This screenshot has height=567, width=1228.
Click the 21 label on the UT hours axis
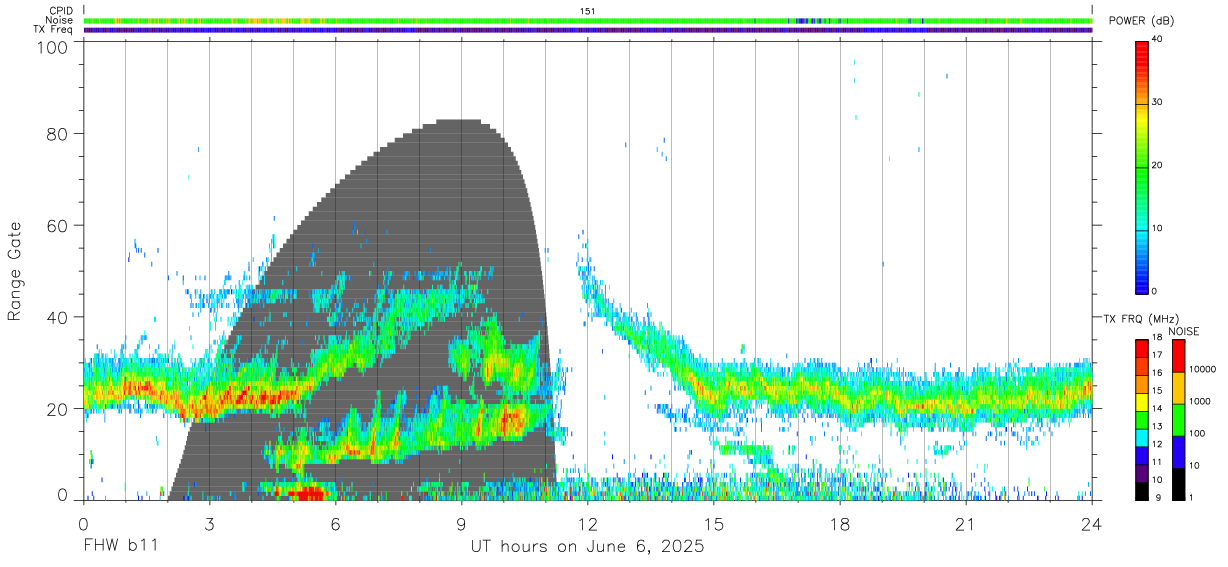pyautogui.click(x=966, y=523)
